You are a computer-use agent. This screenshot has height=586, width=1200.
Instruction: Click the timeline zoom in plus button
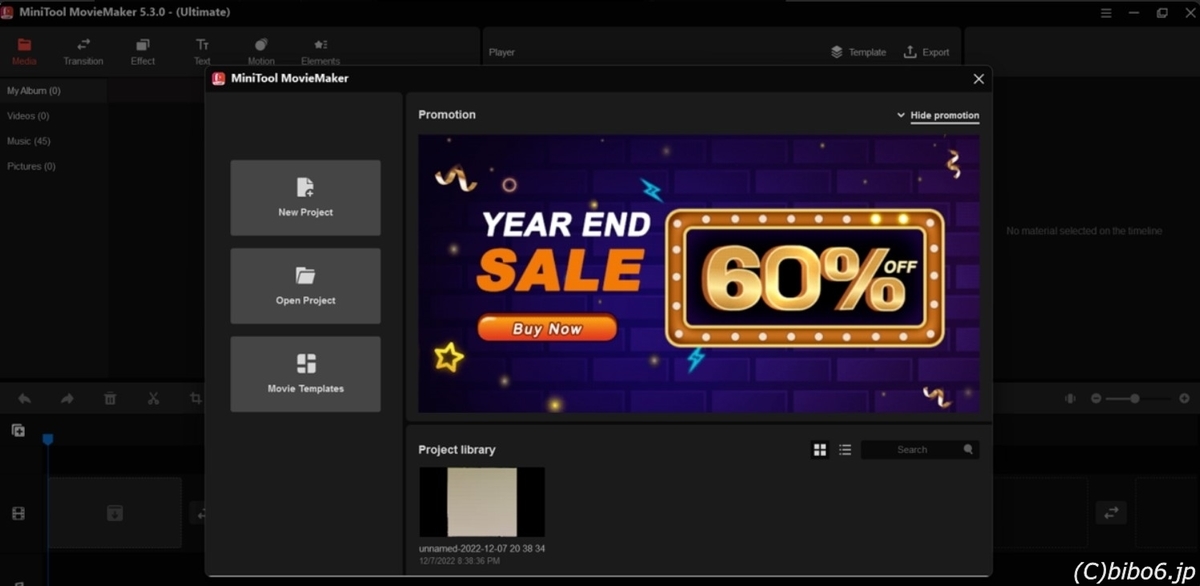(1184, 398)
